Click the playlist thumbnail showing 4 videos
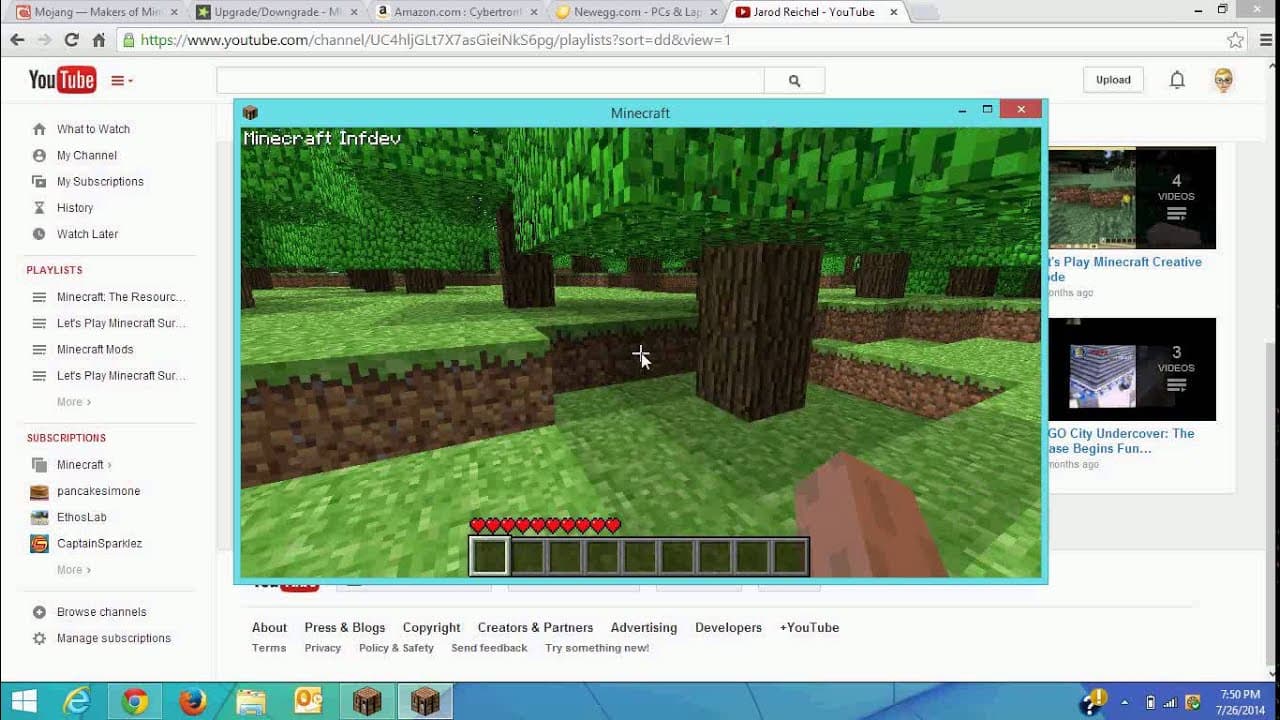 1132,198
